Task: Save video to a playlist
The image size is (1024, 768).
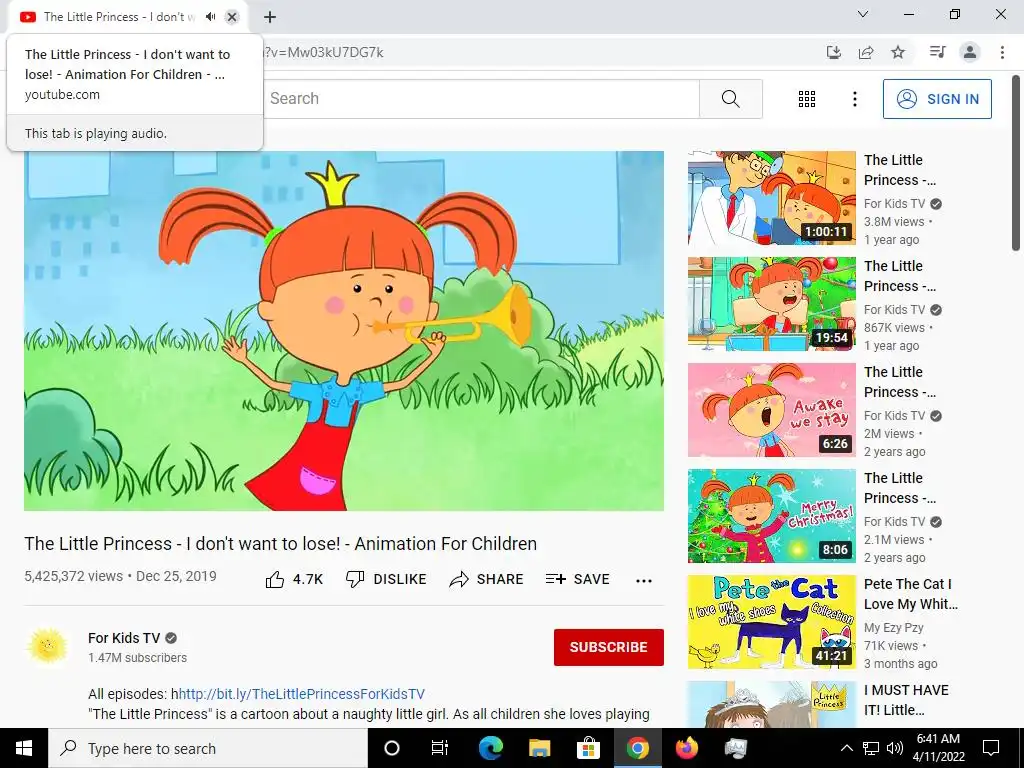Action: (578, 579)
